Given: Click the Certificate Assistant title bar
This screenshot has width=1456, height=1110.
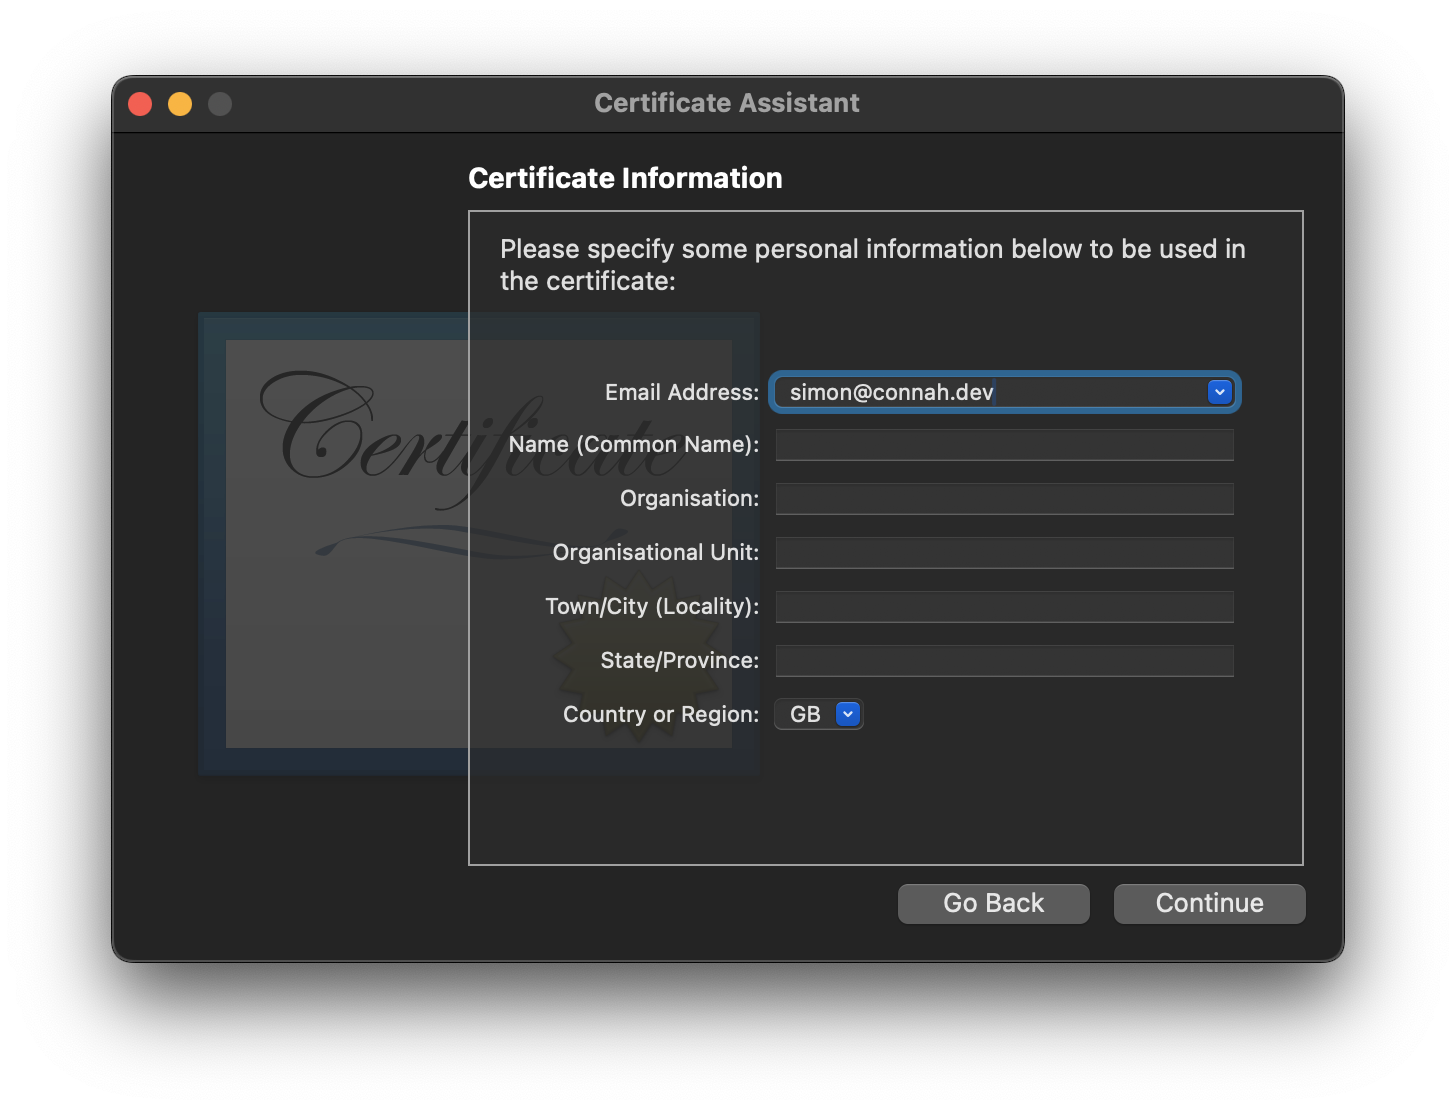Looking at the screenshot, I should [x=727, y=103].
